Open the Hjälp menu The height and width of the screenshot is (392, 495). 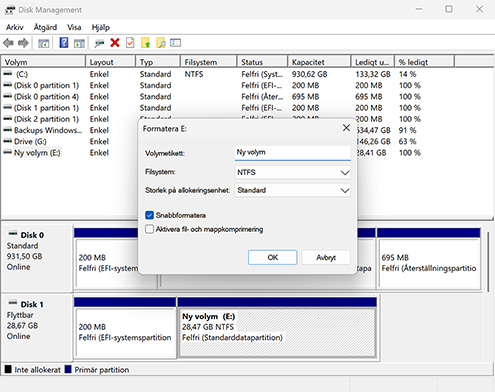coord(101,27)
